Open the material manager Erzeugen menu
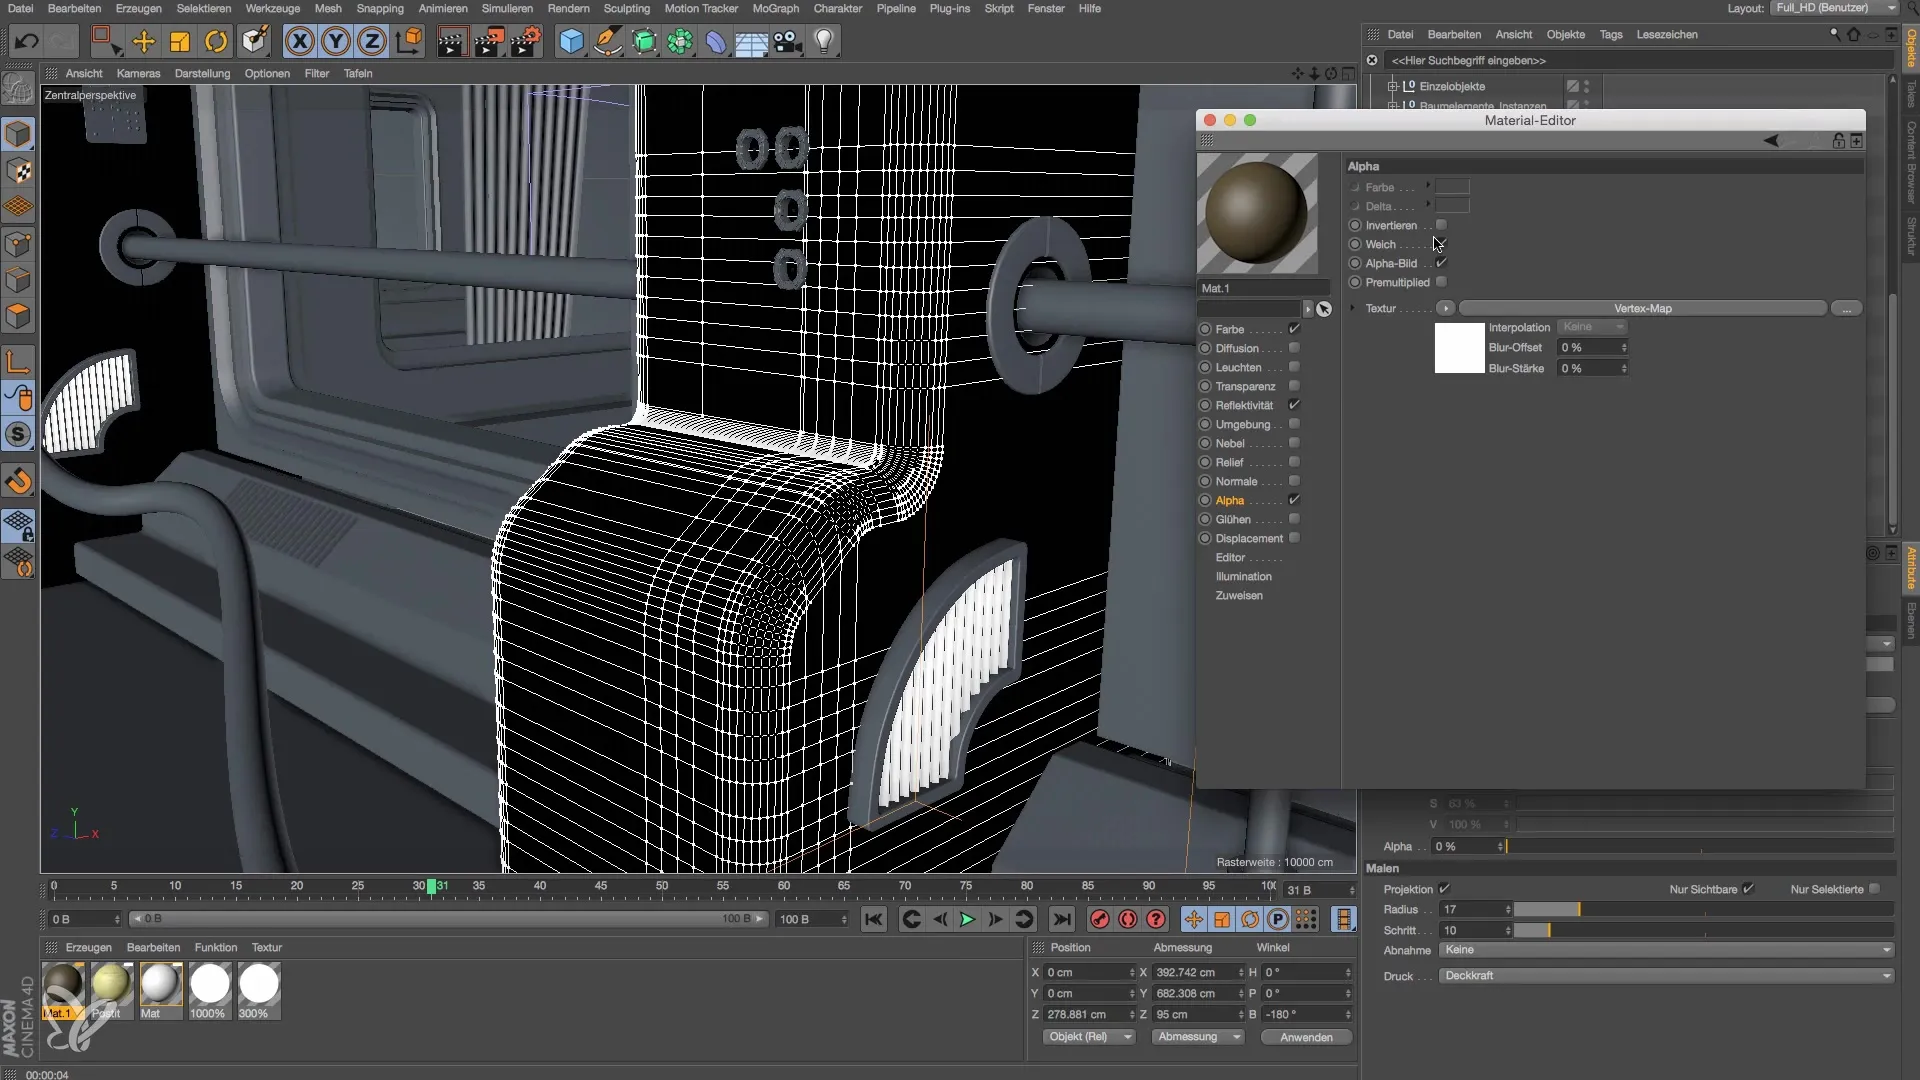1920x1080 pixels. pyautogui.click(x=89, y=947)
